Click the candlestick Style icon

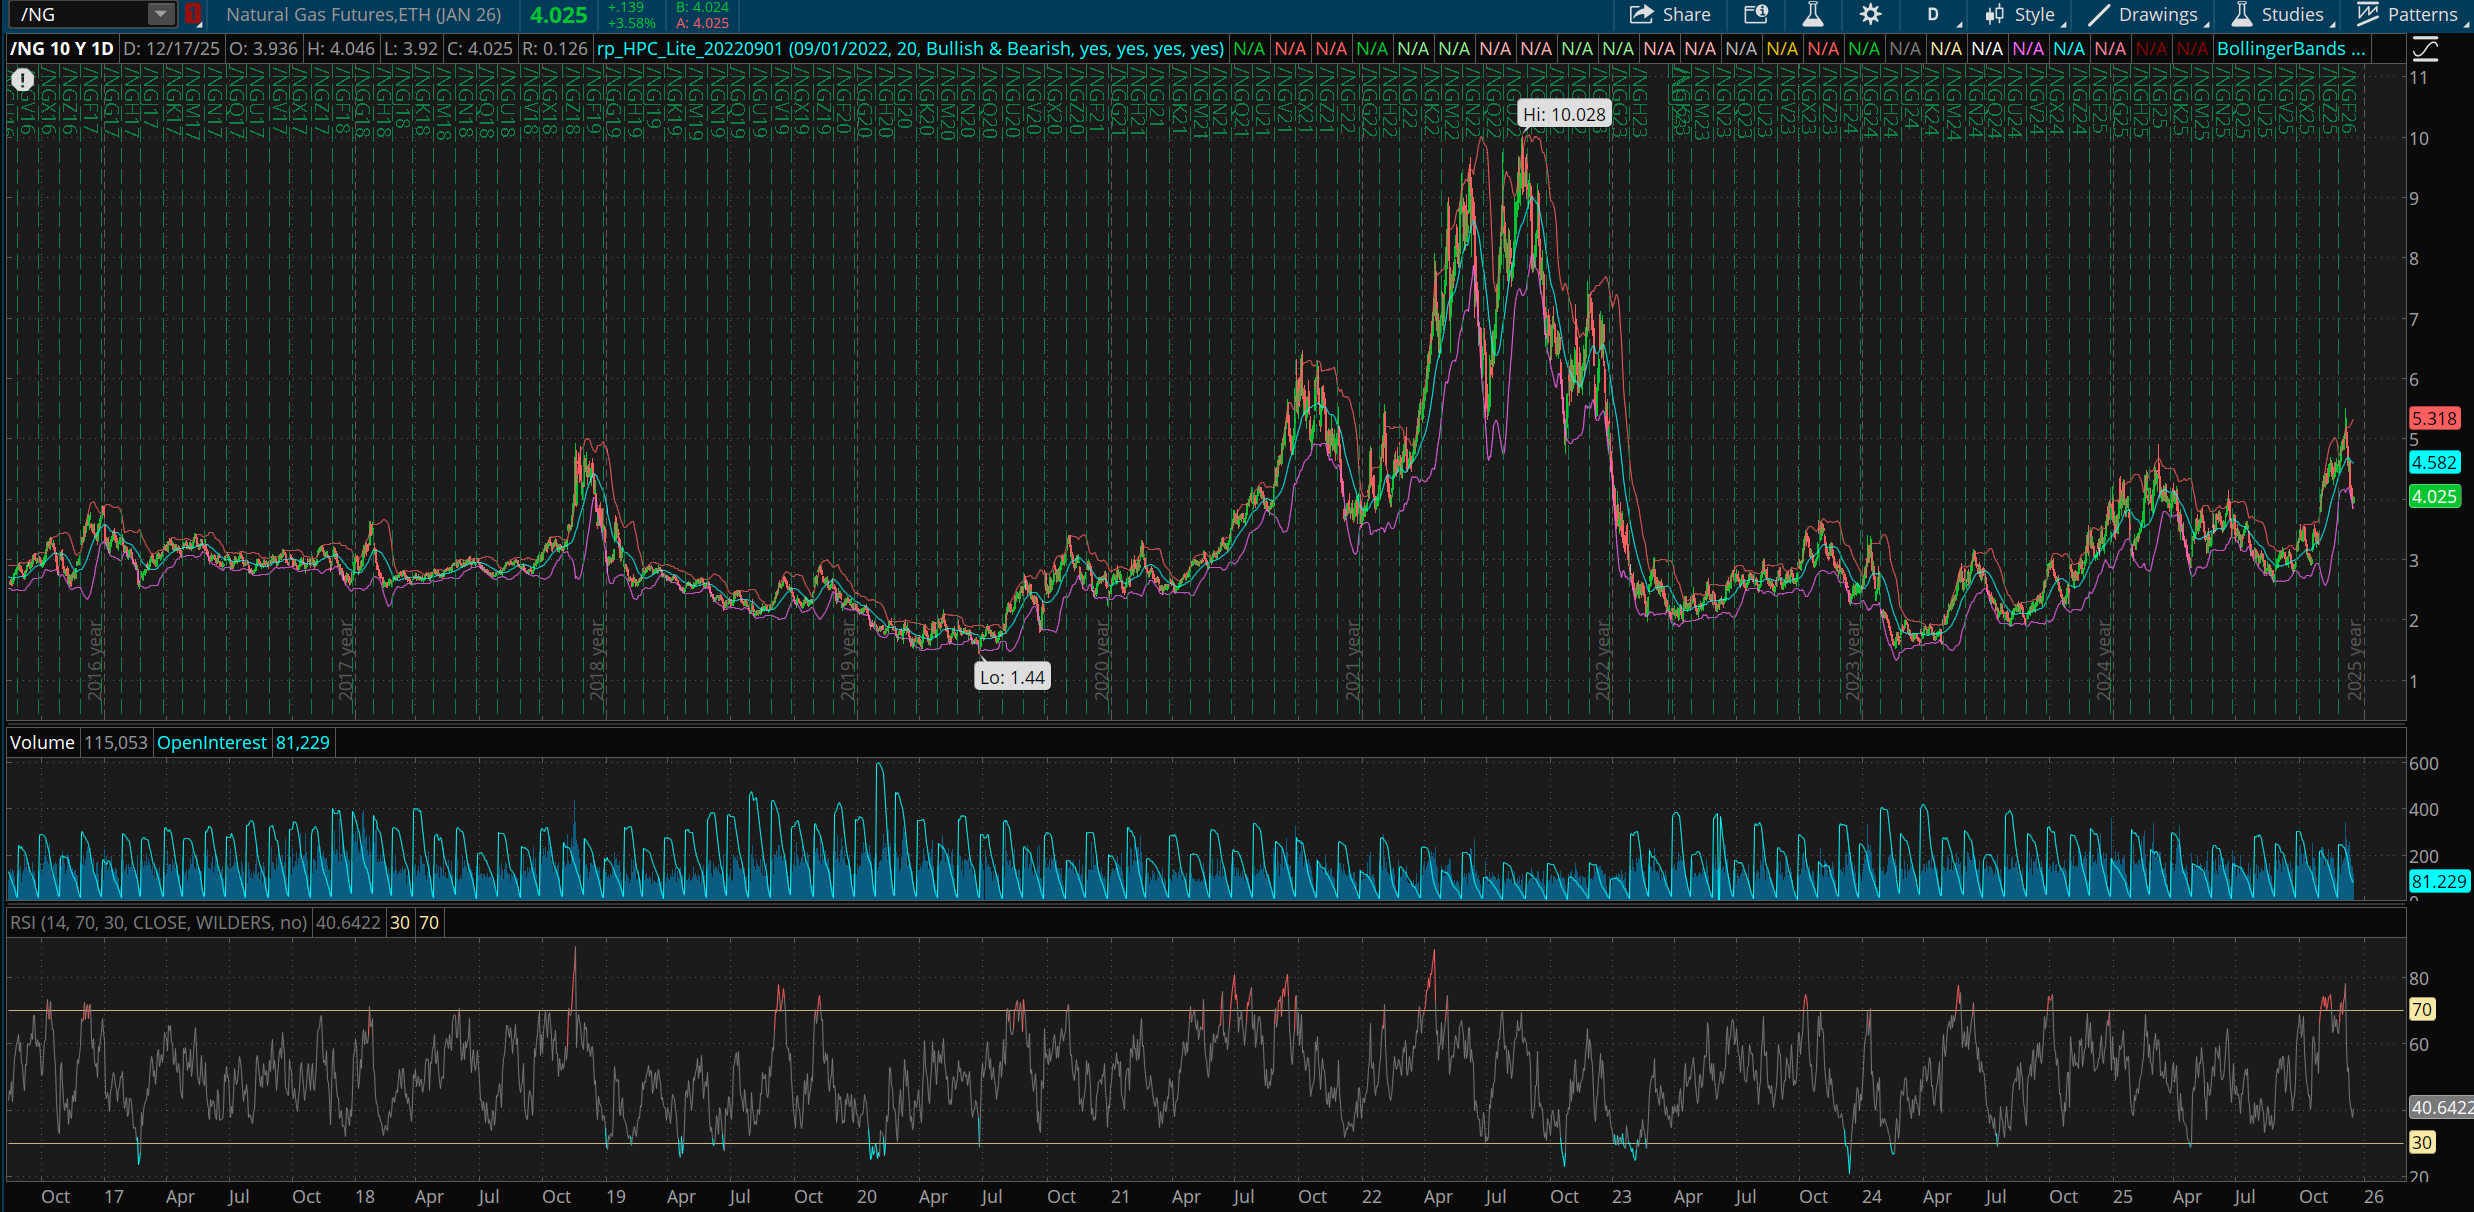point(1995,14)
